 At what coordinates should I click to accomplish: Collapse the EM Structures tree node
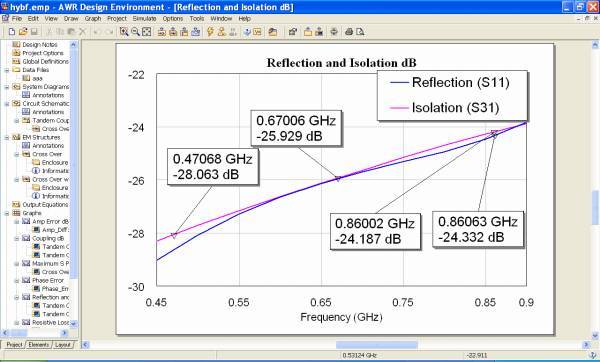tap(7, 137)
